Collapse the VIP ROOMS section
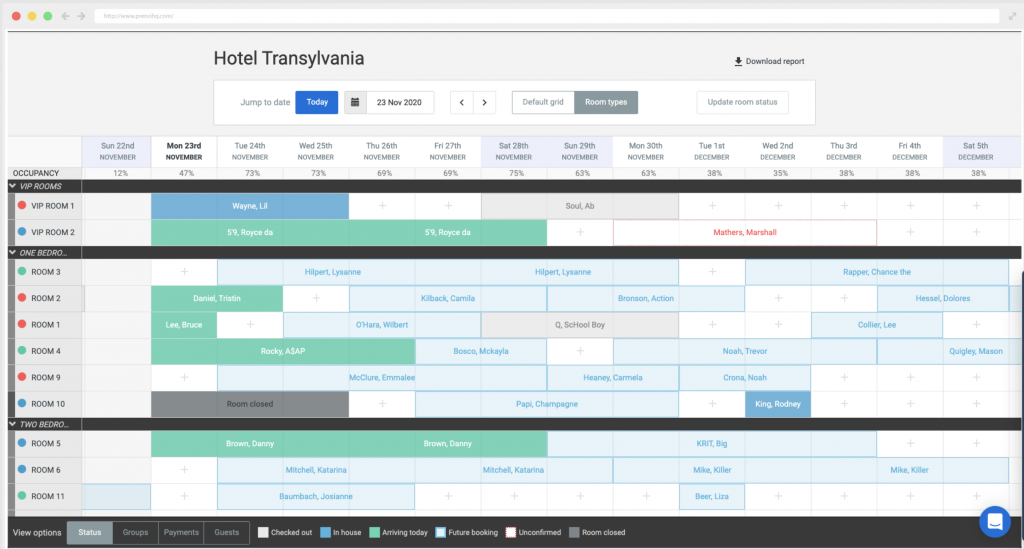 12,186
